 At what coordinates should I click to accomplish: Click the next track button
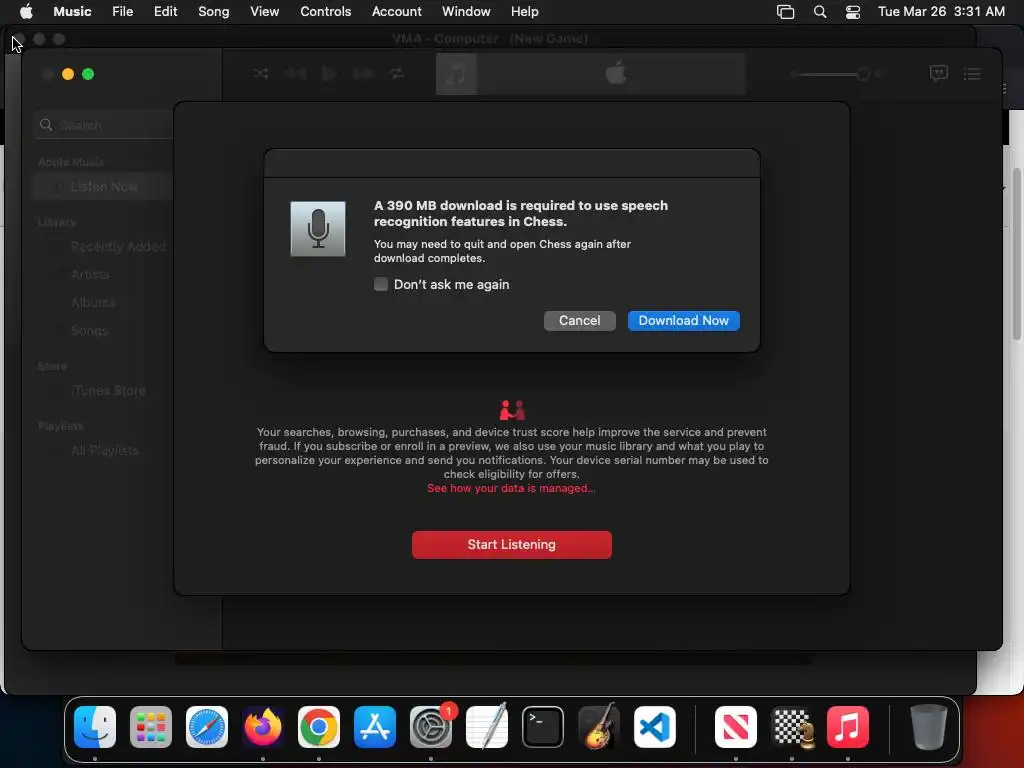tap(364, 73)
